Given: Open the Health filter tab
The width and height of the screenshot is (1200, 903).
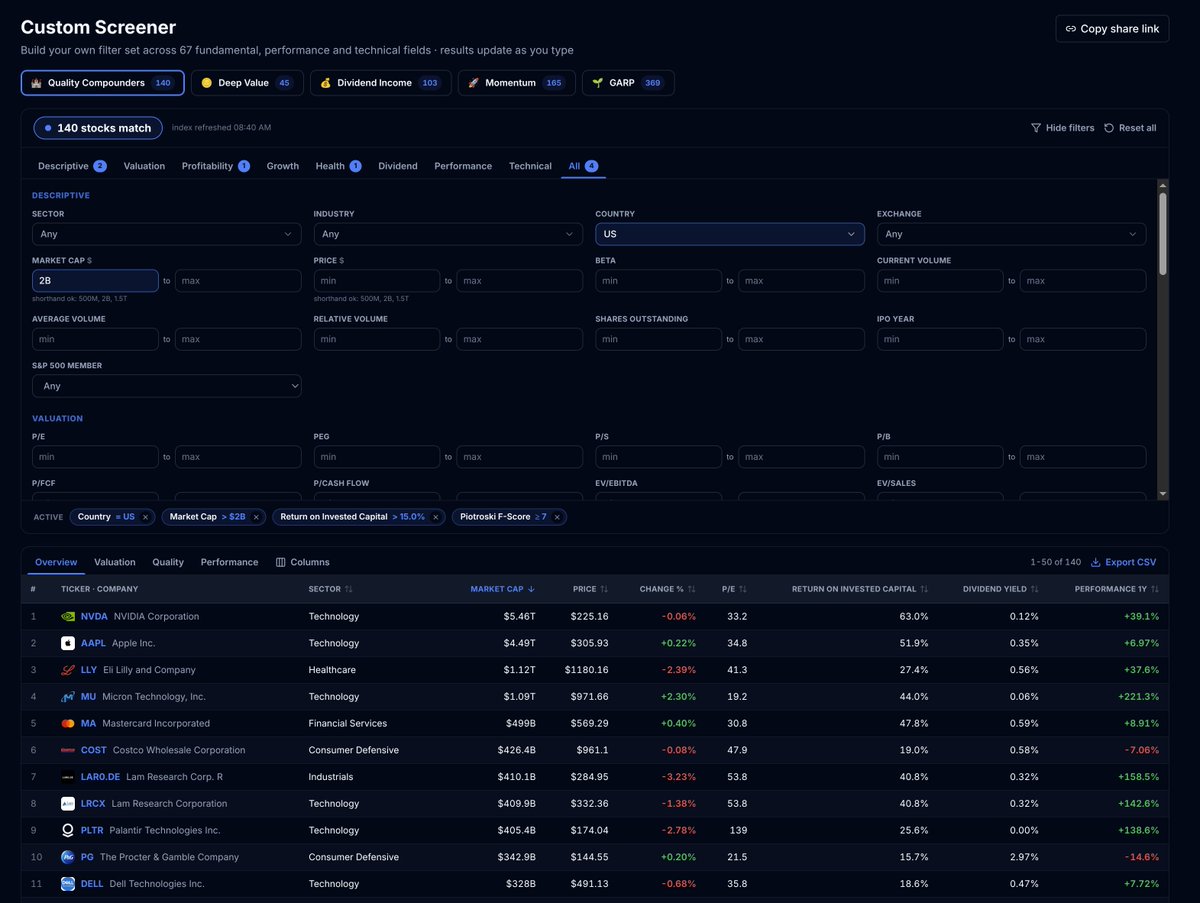Looking at the screenshot, I should pos(338,166).
